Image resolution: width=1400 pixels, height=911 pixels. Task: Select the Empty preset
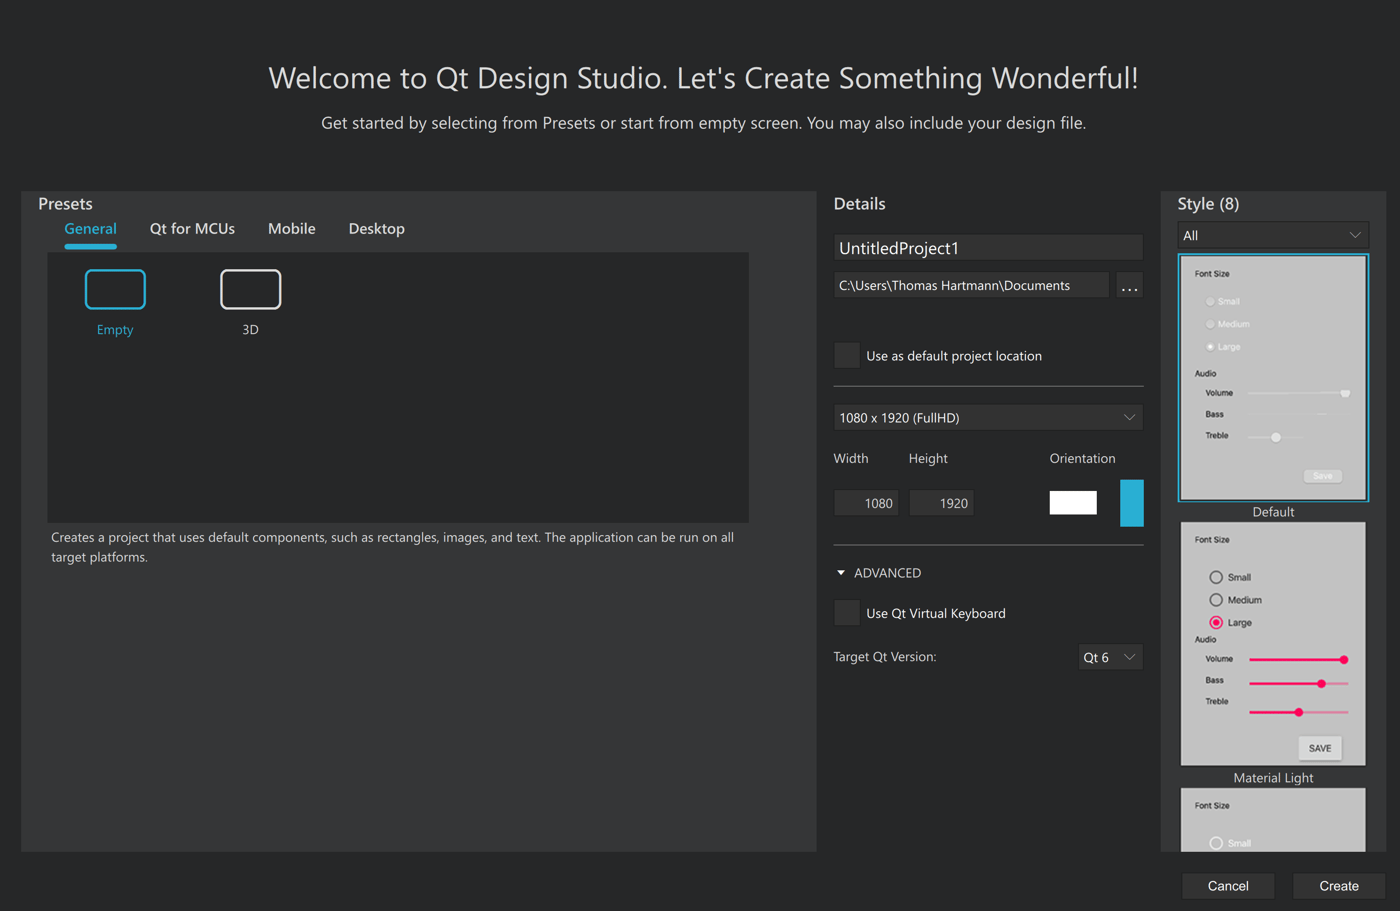coord(115,289)
